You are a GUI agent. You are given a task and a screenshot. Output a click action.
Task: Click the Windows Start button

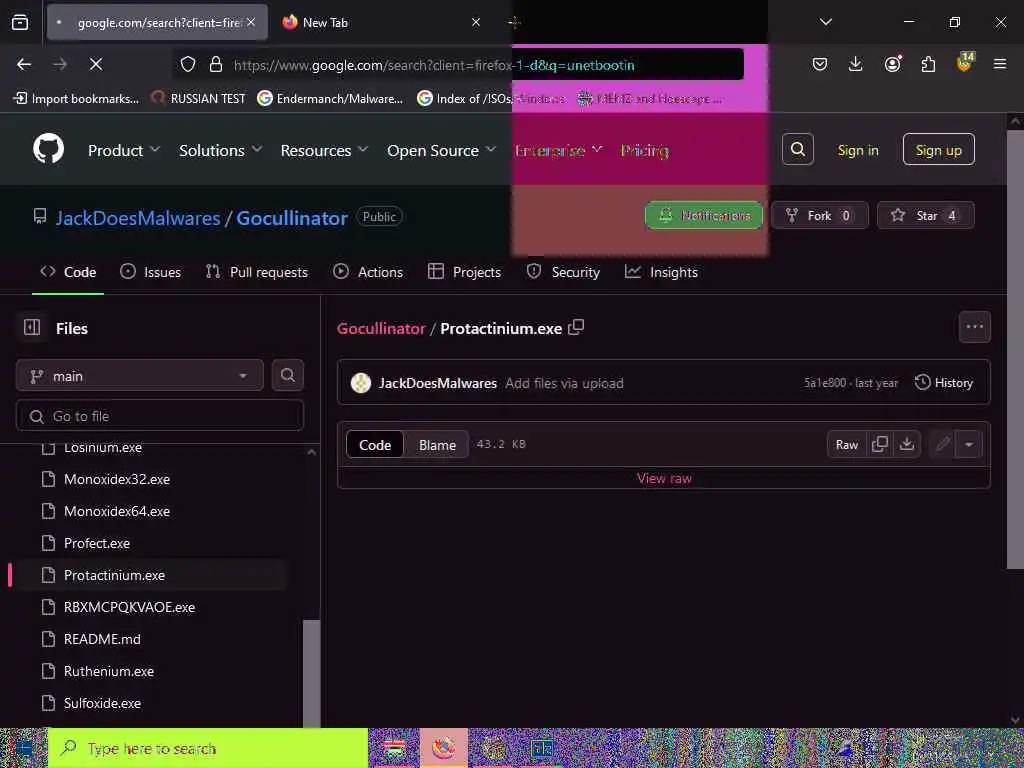[x=24, y=748]
